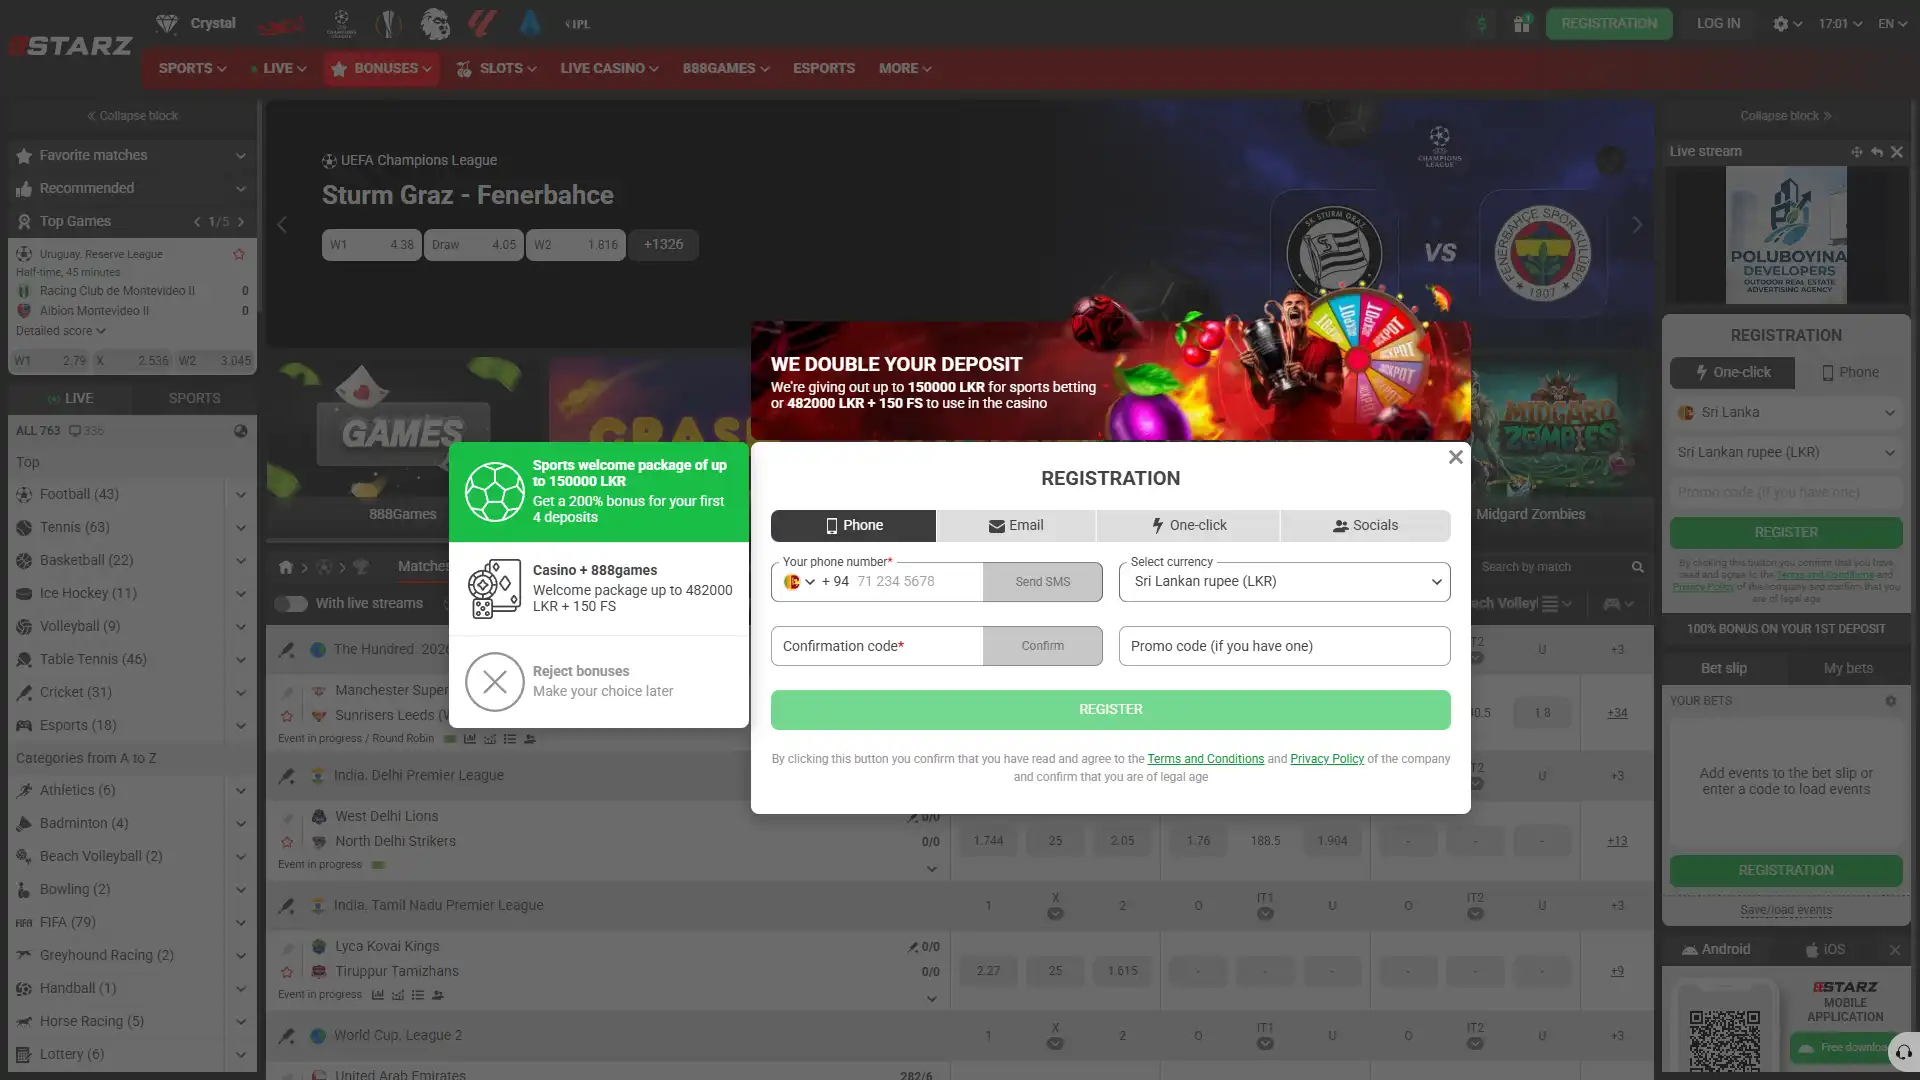Open the Sri Lanka country dropdown in sidebar
The image size is (1920, 1080).
pyautogui.click(x=1786, y=412)
